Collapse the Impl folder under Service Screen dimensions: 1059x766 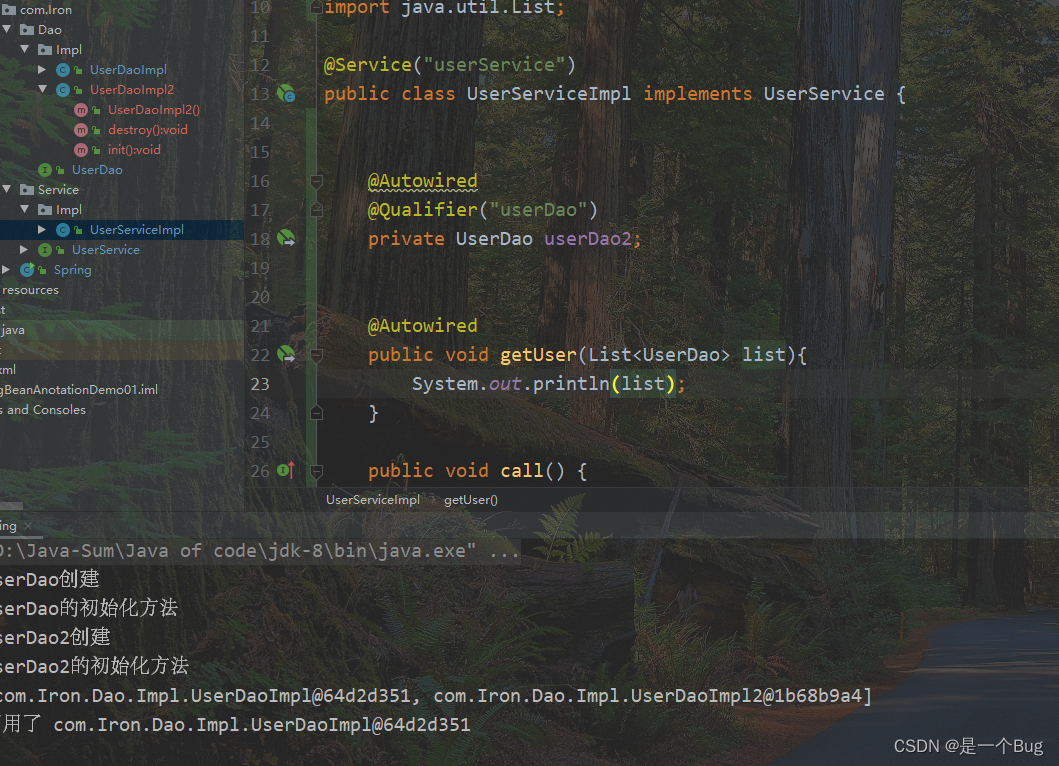(25, 209)
